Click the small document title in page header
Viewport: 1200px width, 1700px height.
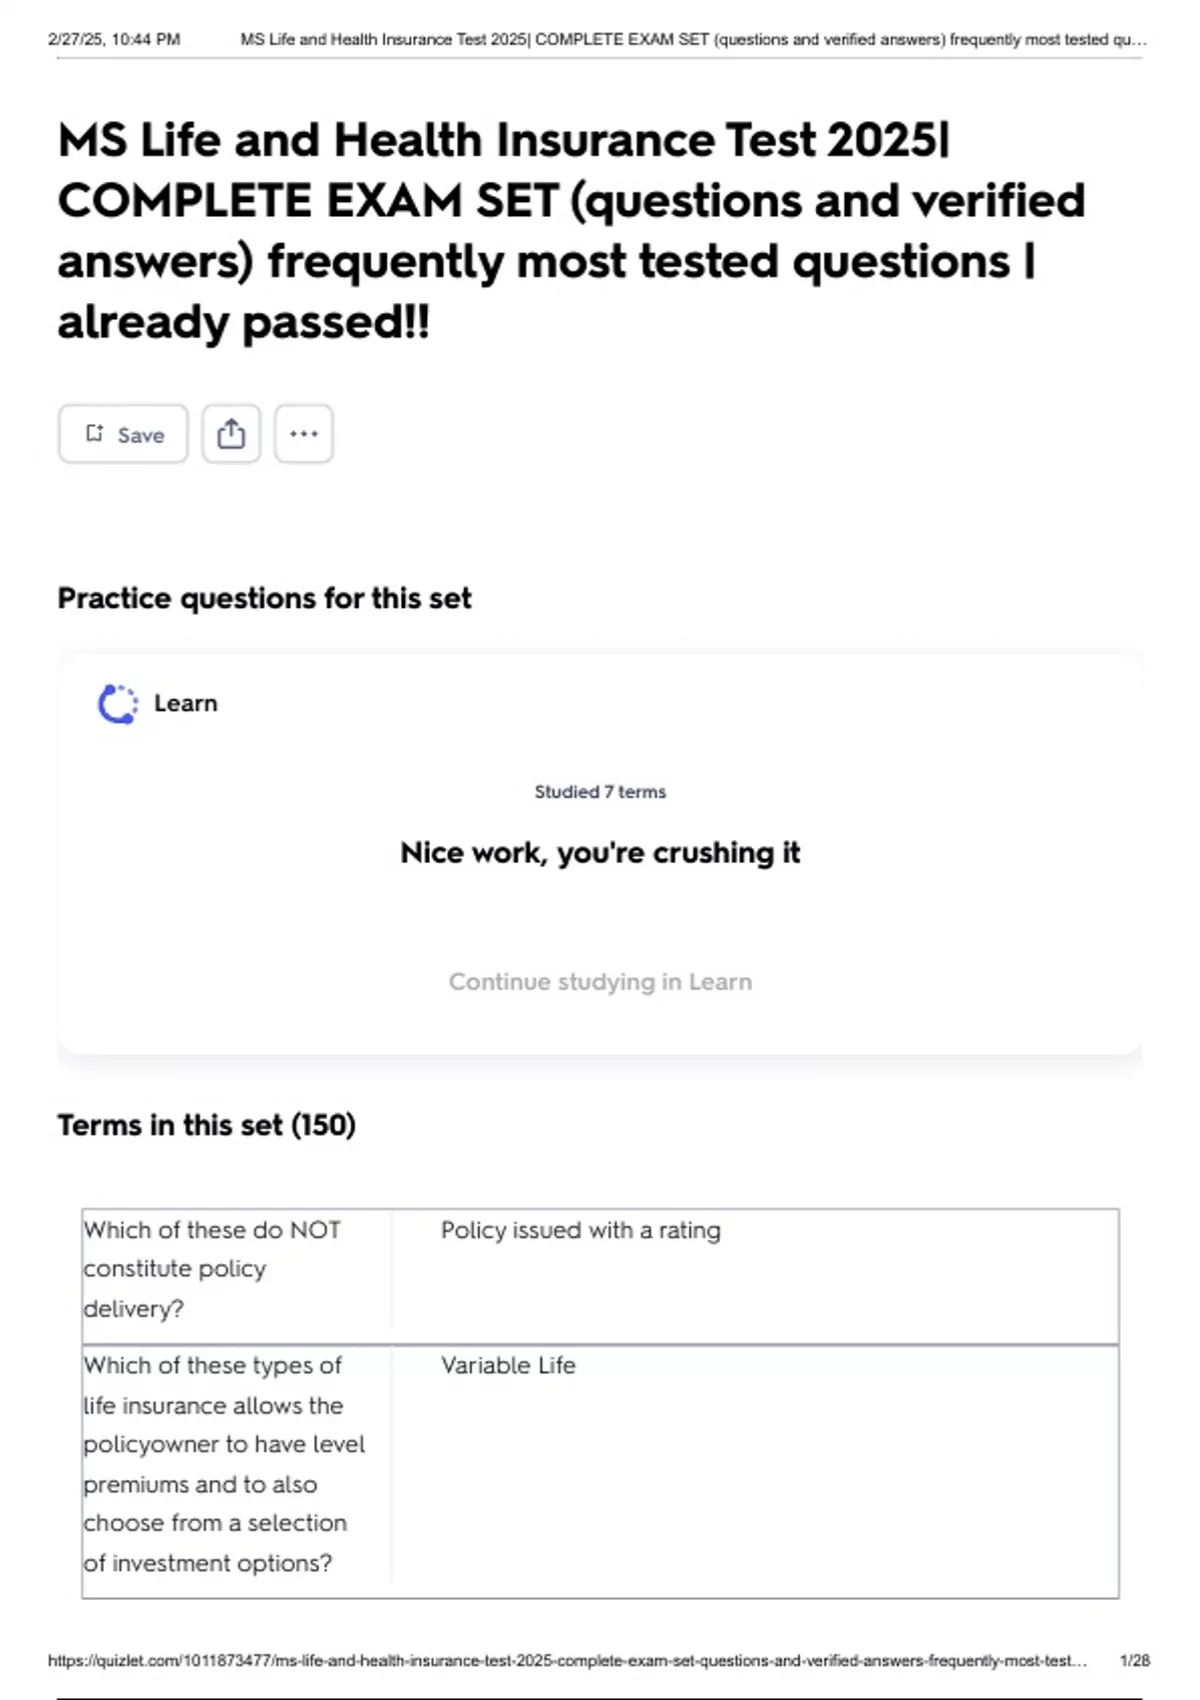(693, 40)
